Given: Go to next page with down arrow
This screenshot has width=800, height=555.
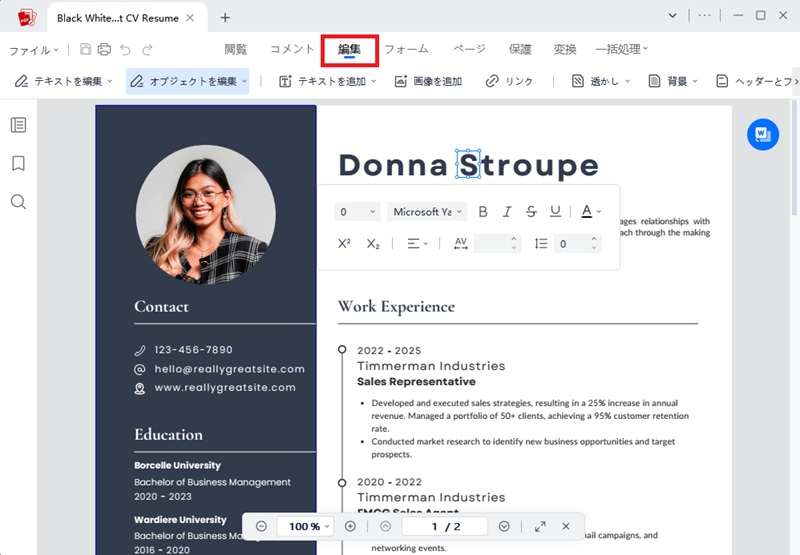Looking at the screenshot, I should pyautogui.click(x=504, y=526).
